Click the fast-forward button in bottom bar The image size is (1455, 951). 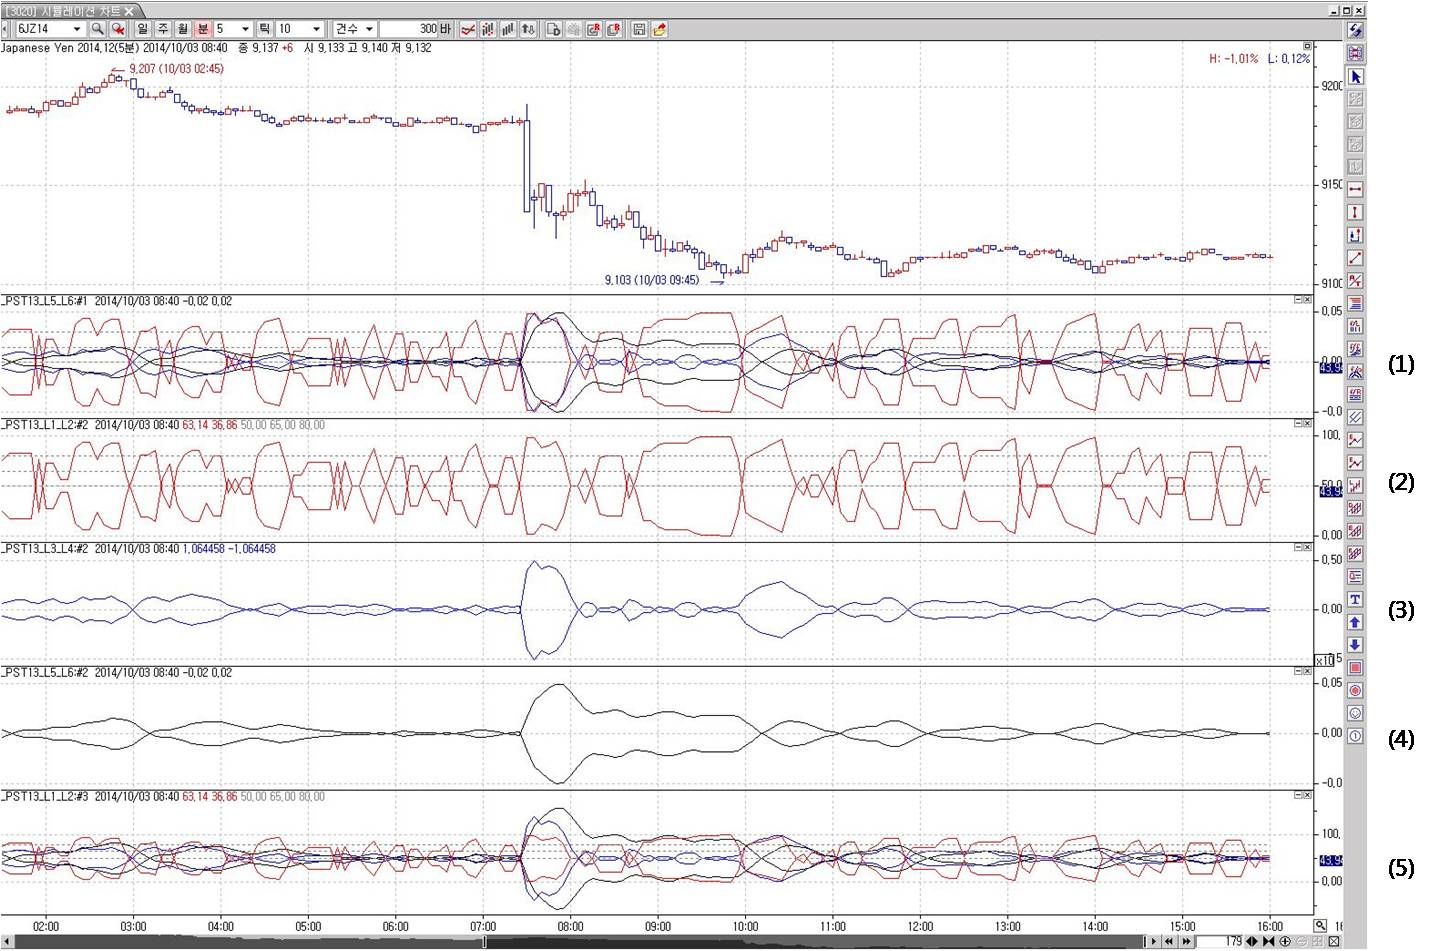click(x=1185, y=942)
